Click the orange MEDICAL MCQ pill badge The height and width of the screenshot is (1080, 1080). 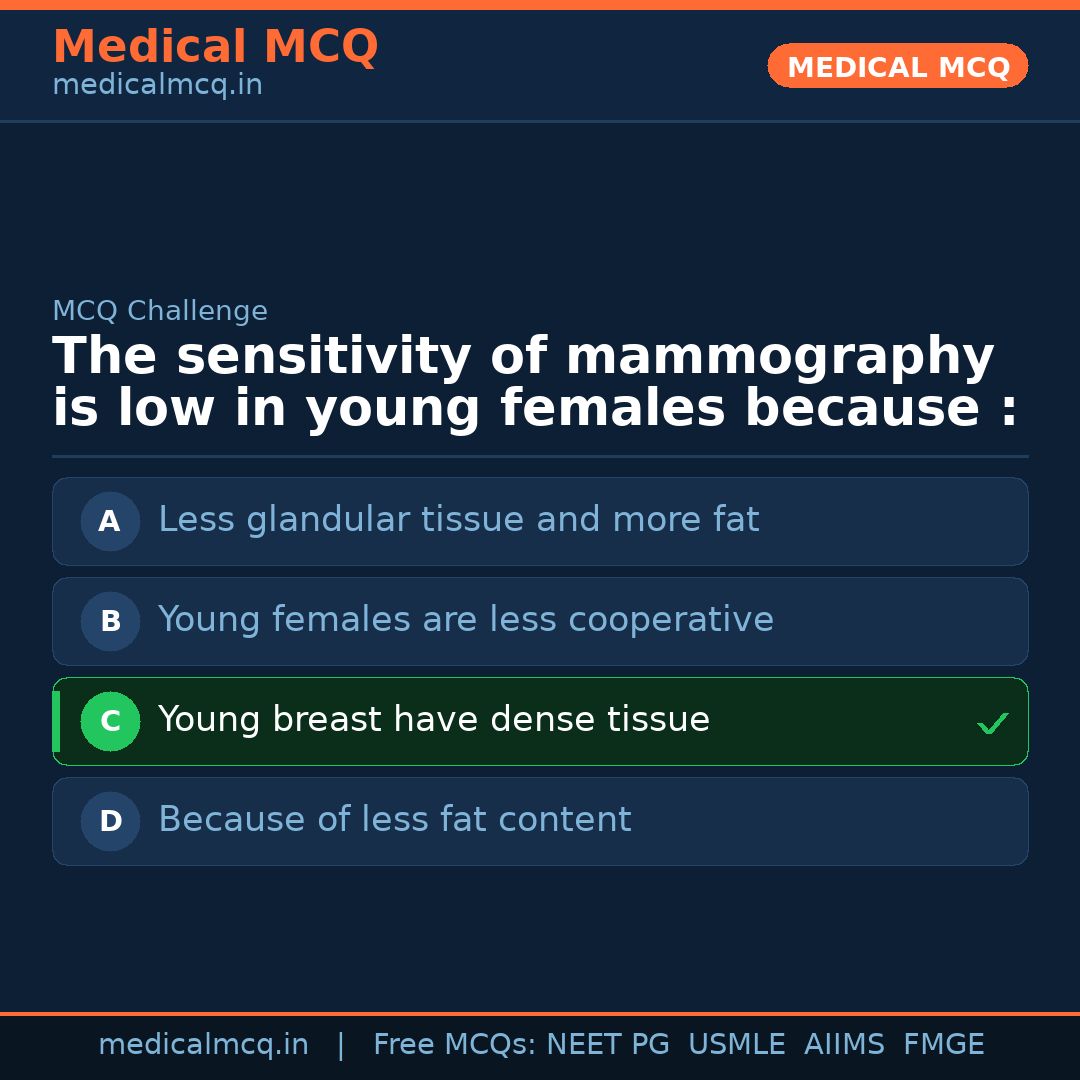tap(897, 67)
